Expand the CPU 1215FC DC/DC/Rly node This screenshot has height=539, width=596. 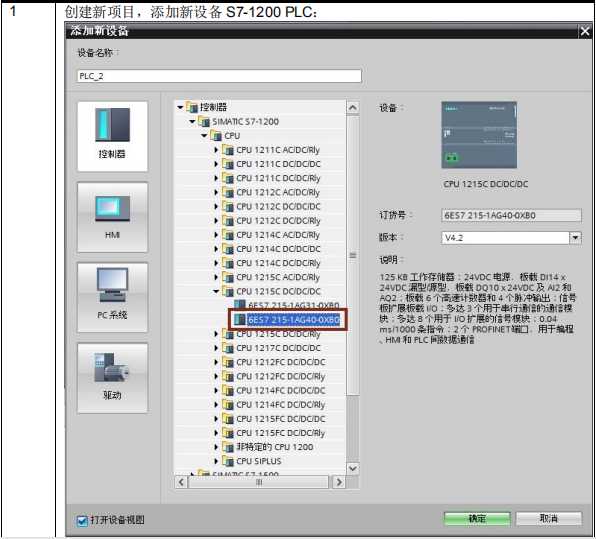(x=216, y=433)
